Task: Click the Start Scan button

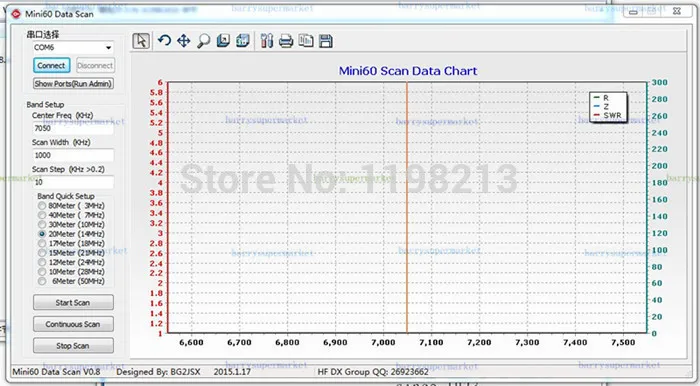Action: click(73, 303)
